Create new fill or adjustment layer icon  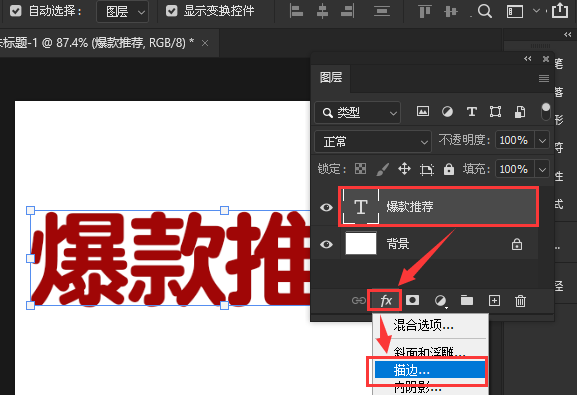[x=440, y=301]
